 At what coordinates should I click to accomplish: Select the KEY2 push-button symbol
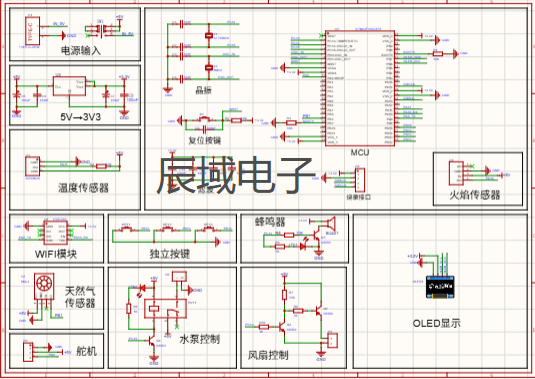click(167, 229)
